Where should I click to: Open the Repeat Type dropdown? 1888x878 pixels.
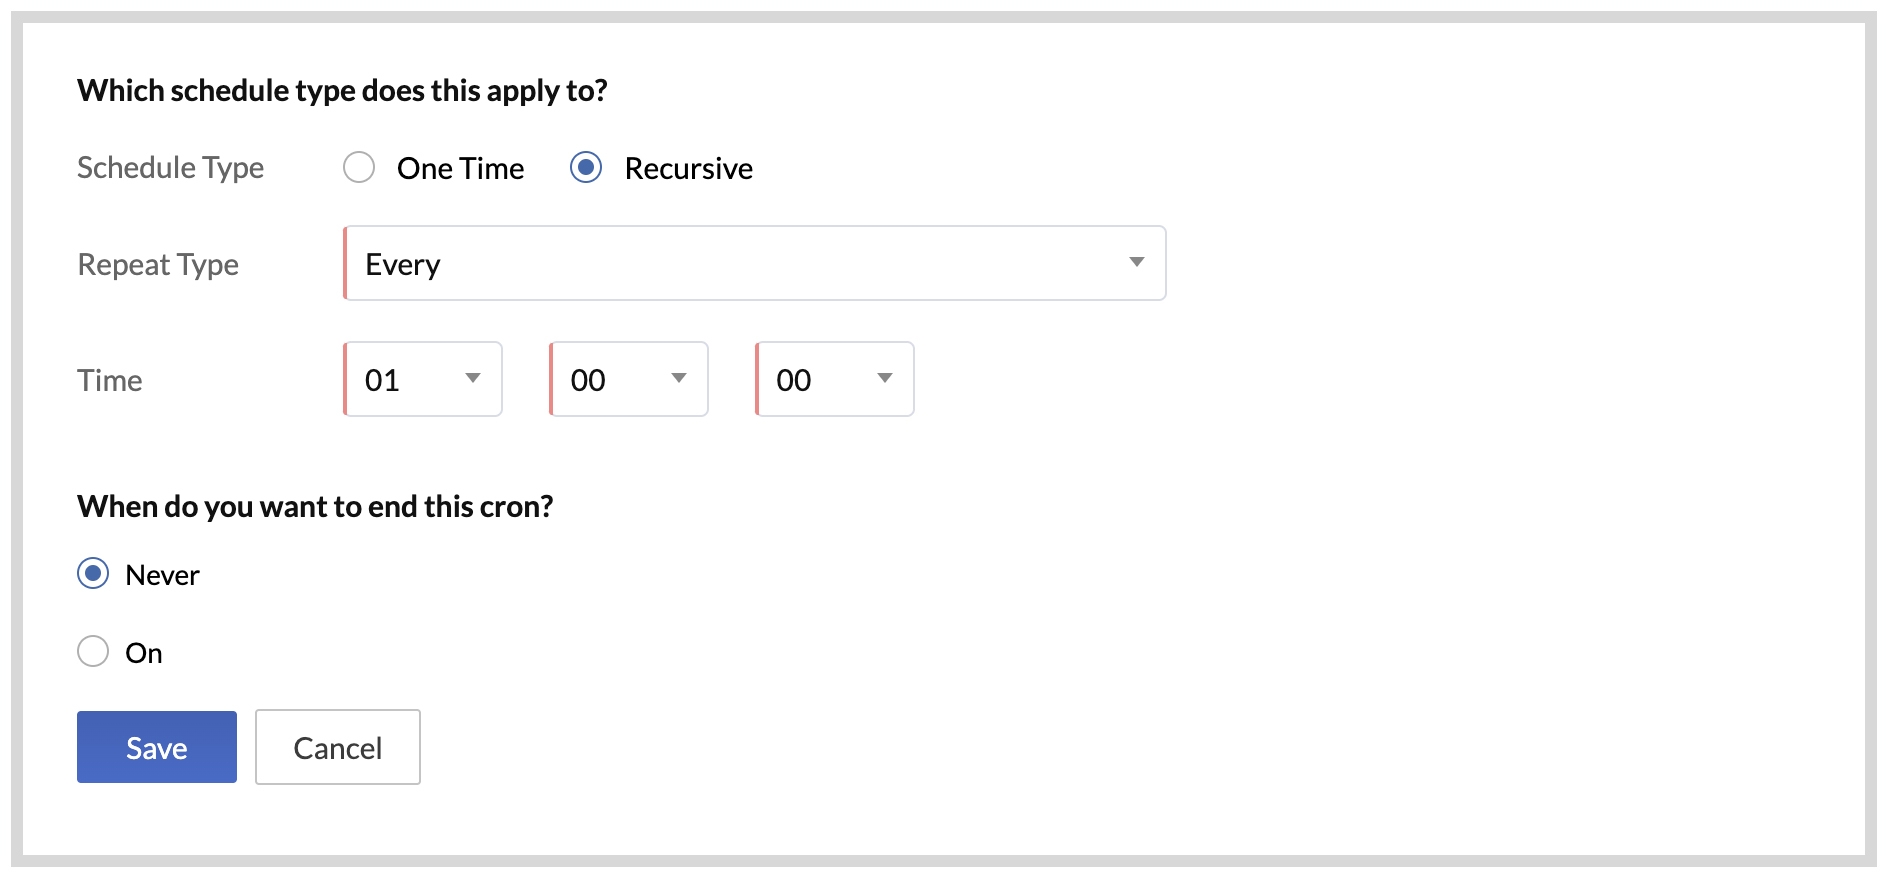click(754, 263)
